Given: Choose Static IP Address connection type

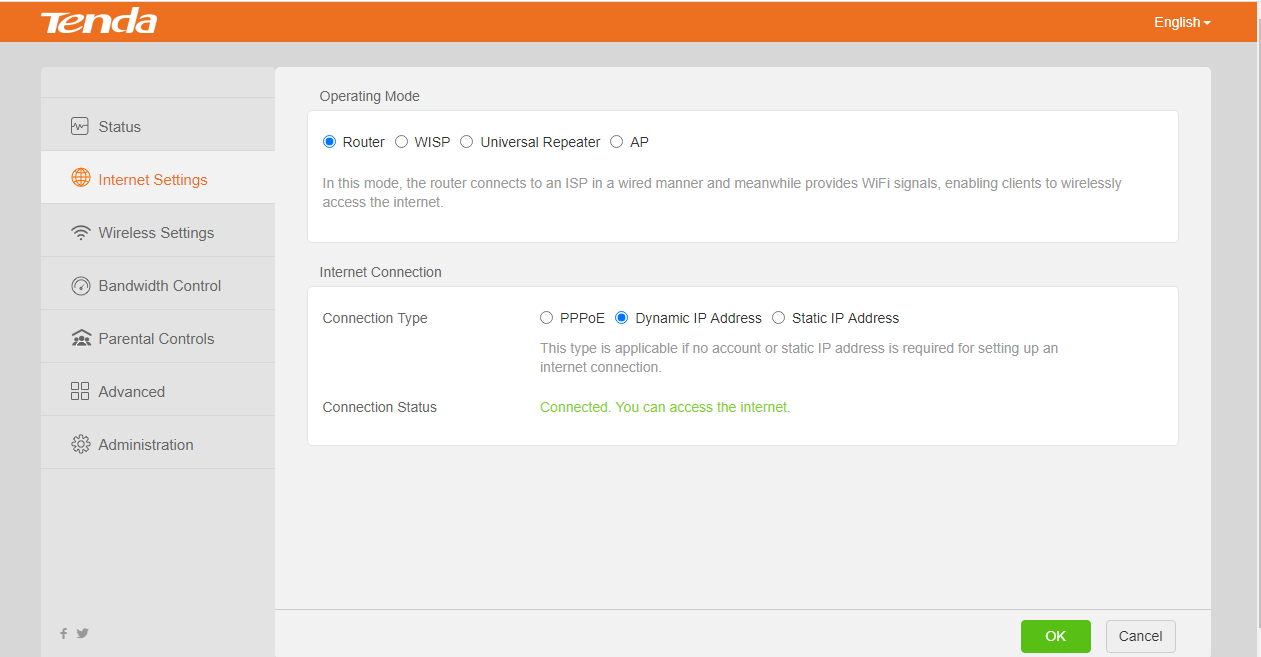Looking at the screenshot, I should 779,318.
